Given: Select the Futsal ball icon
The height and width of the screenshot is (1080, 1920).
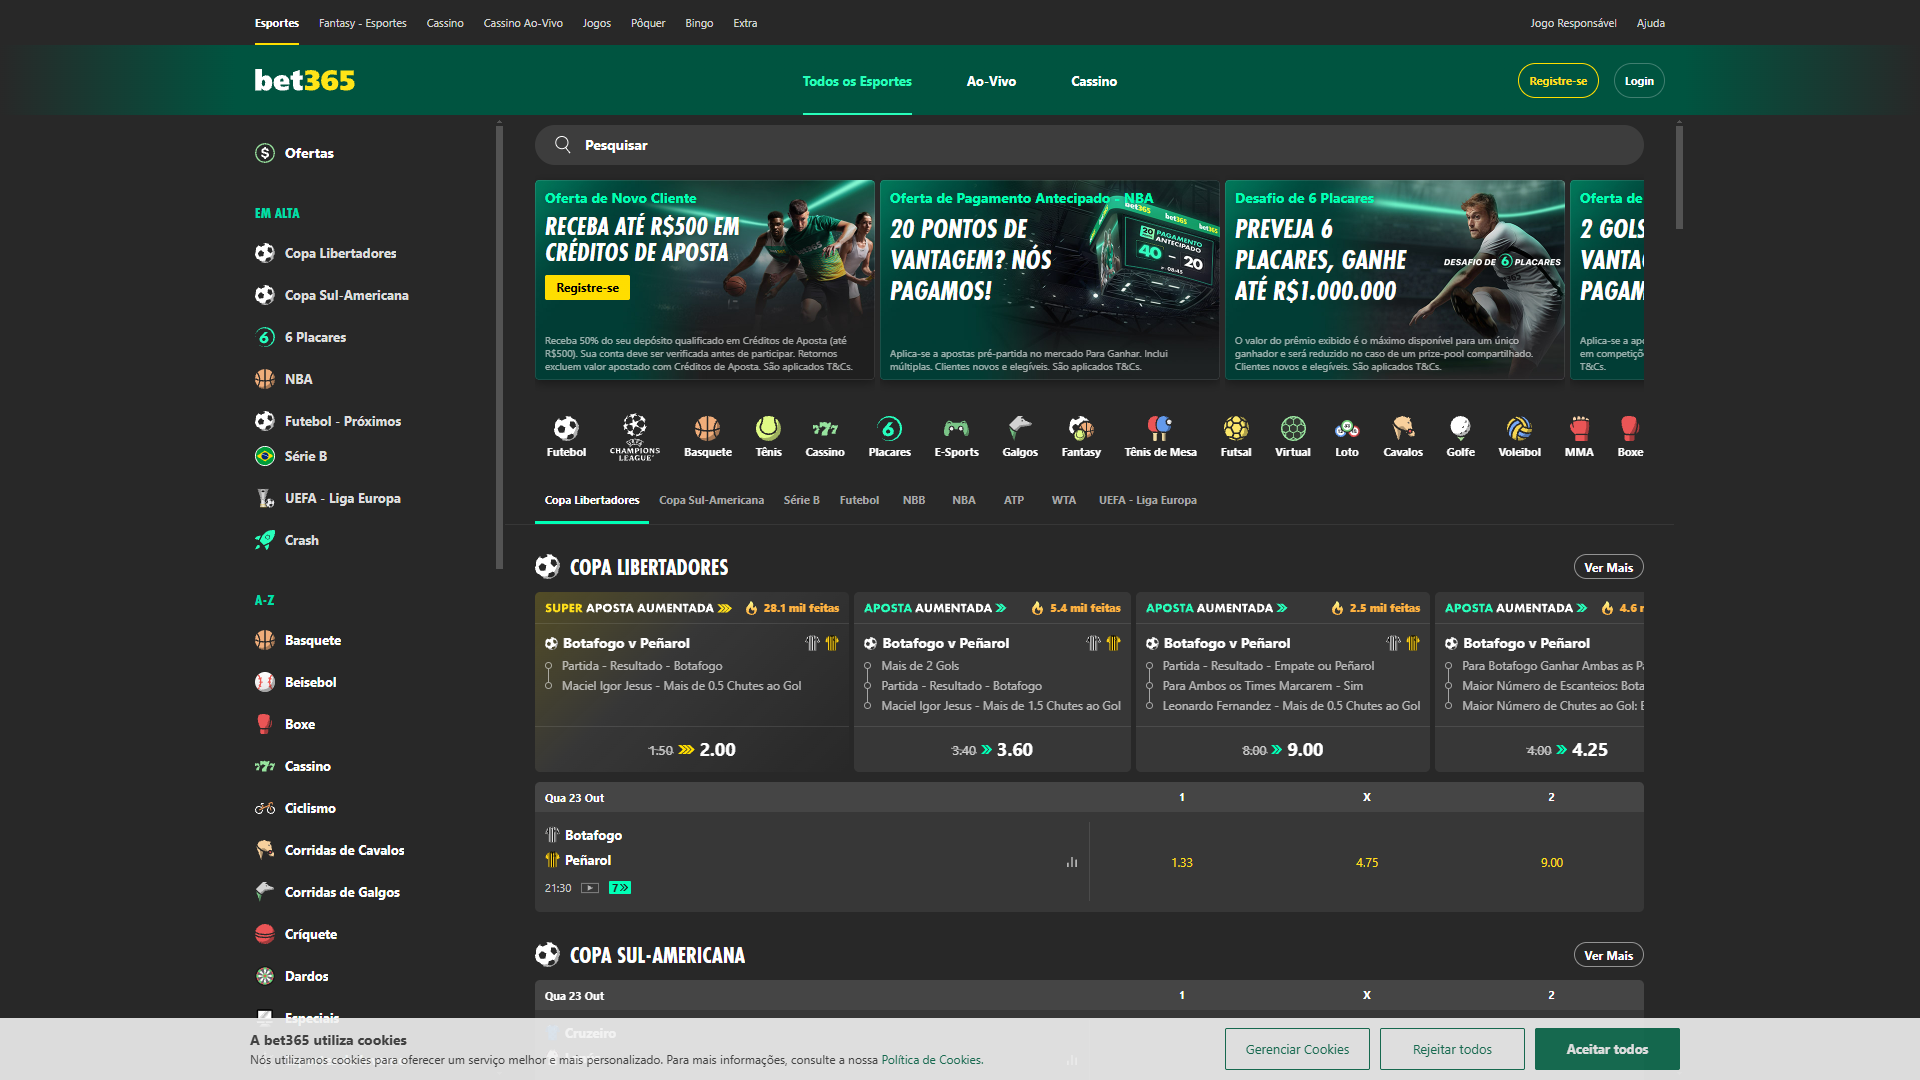Looking at the screenshot, I should pyautogui.click(x=1236, y=436).
